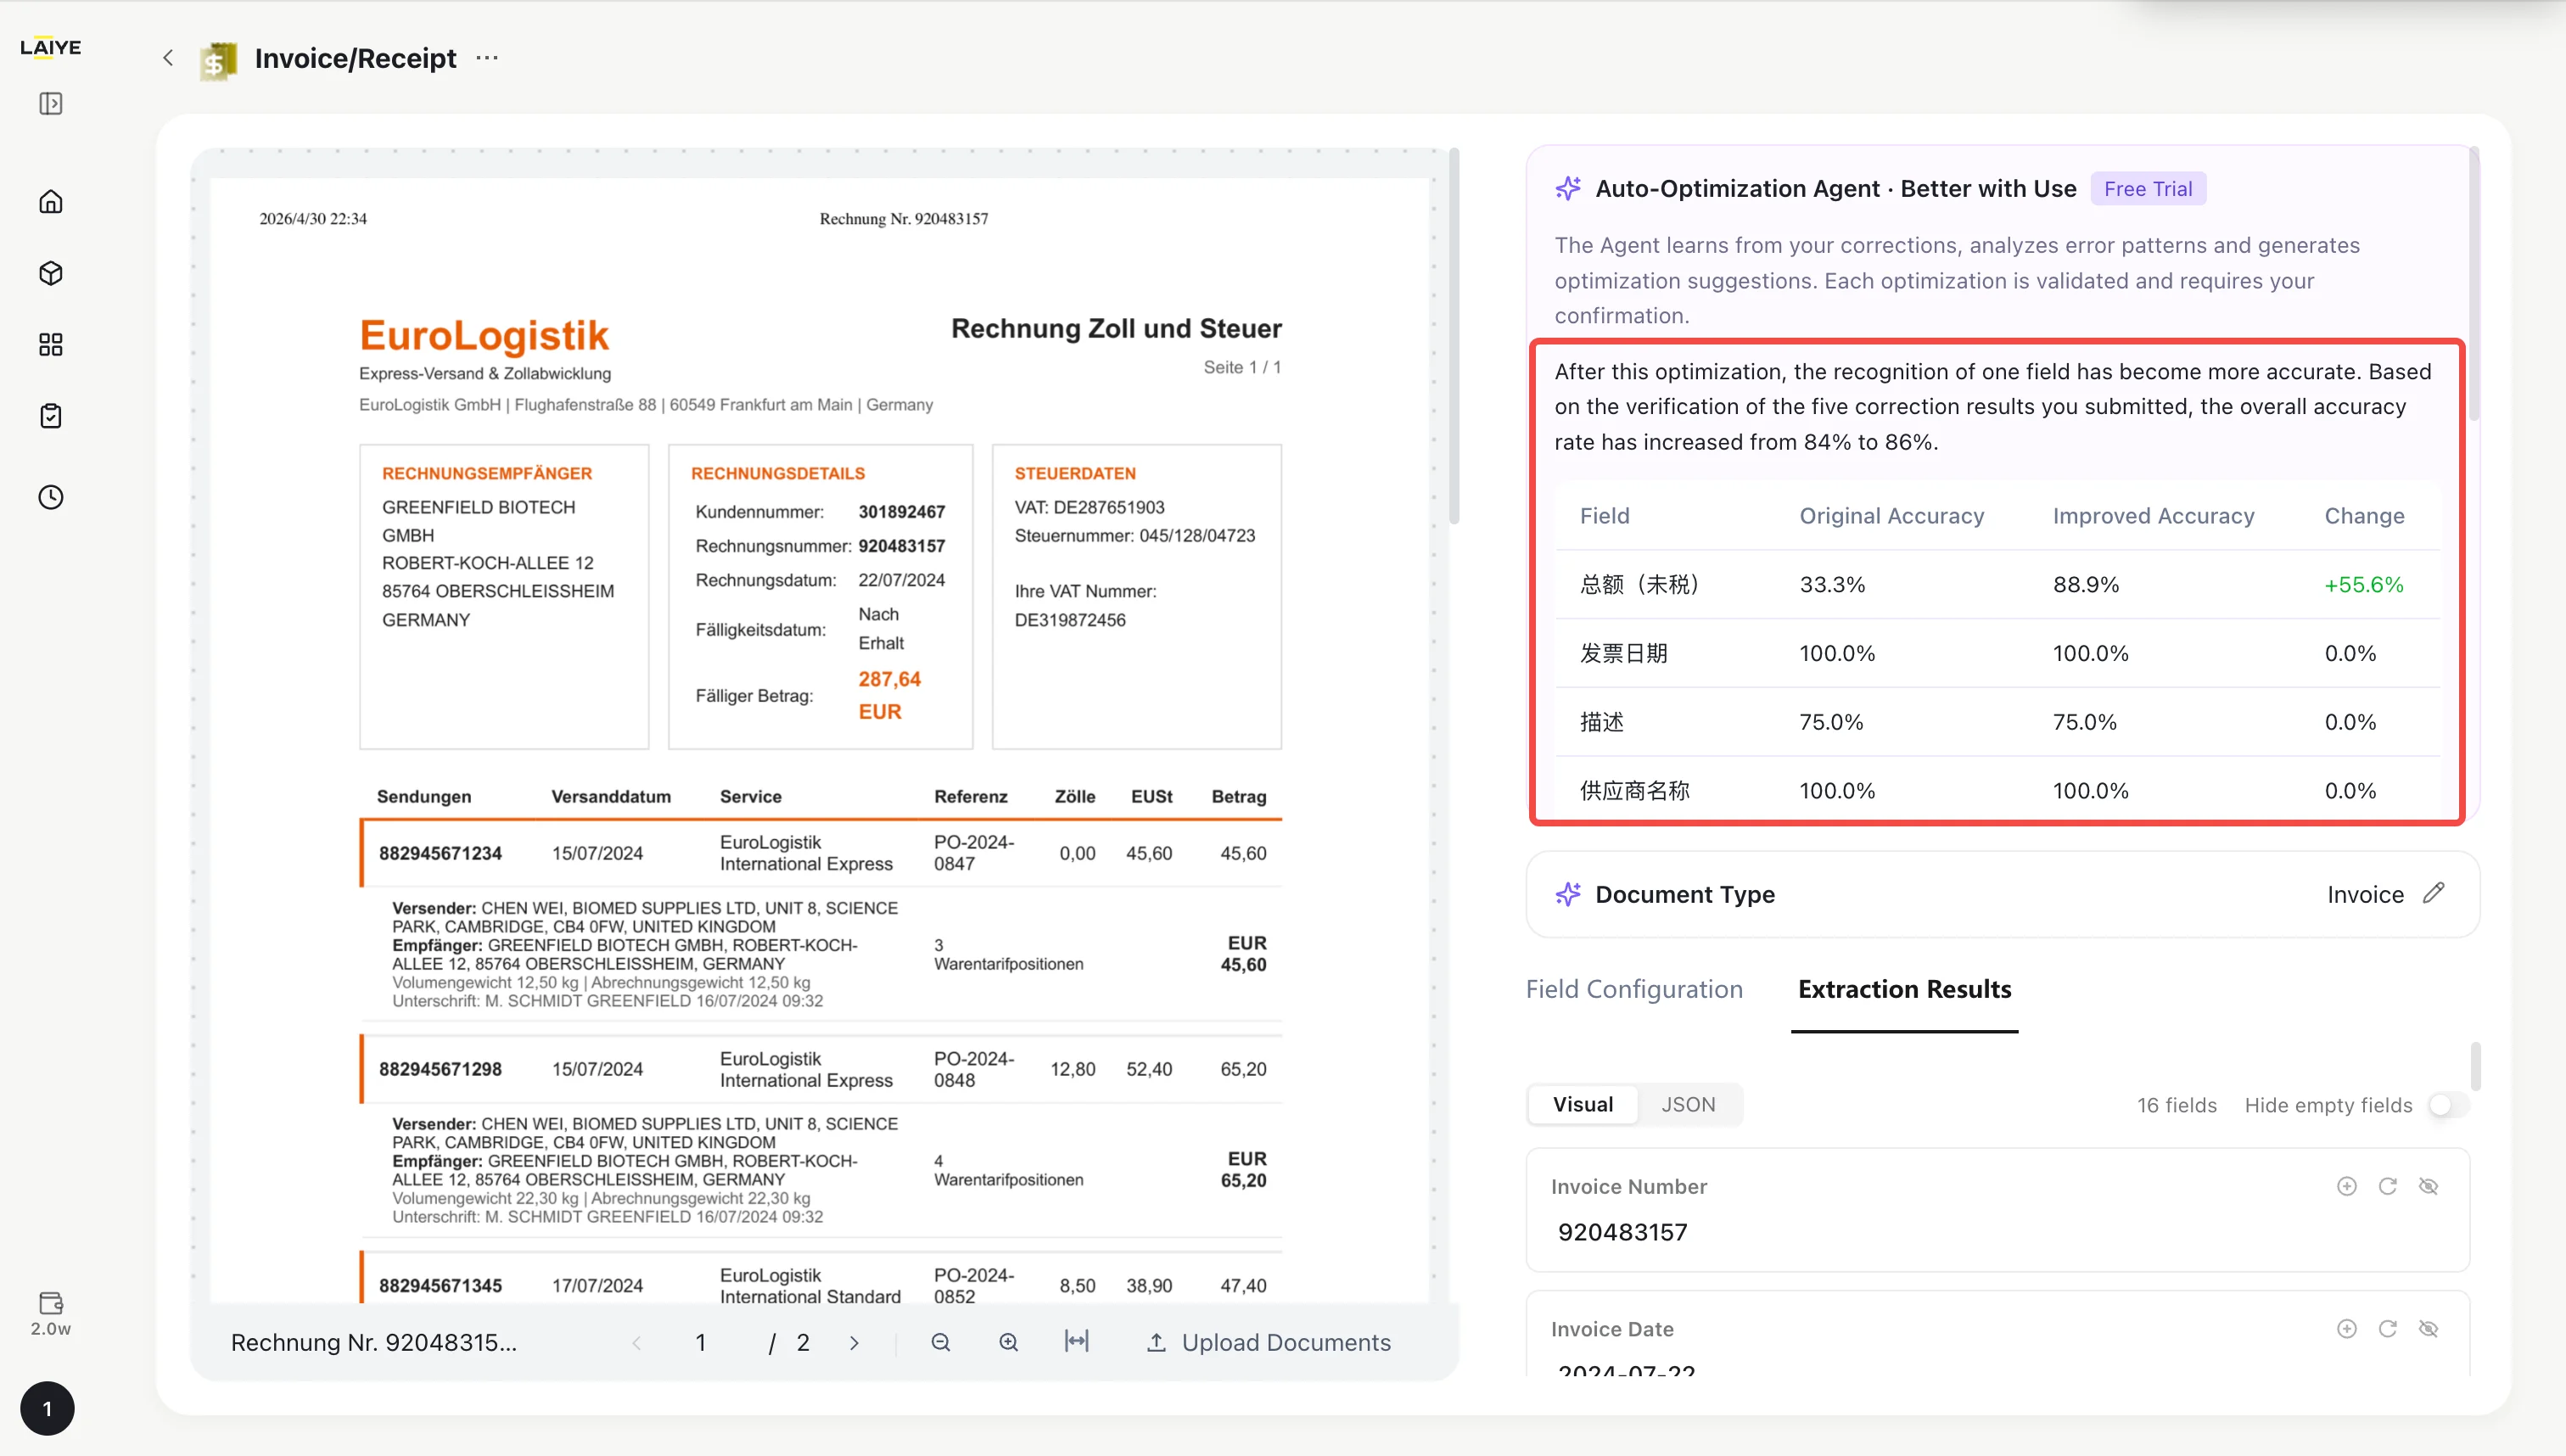This screenshot has width=2566, height=1456.
Task: Click the '发票日期' field row
Action: (x=1997, y=653)
